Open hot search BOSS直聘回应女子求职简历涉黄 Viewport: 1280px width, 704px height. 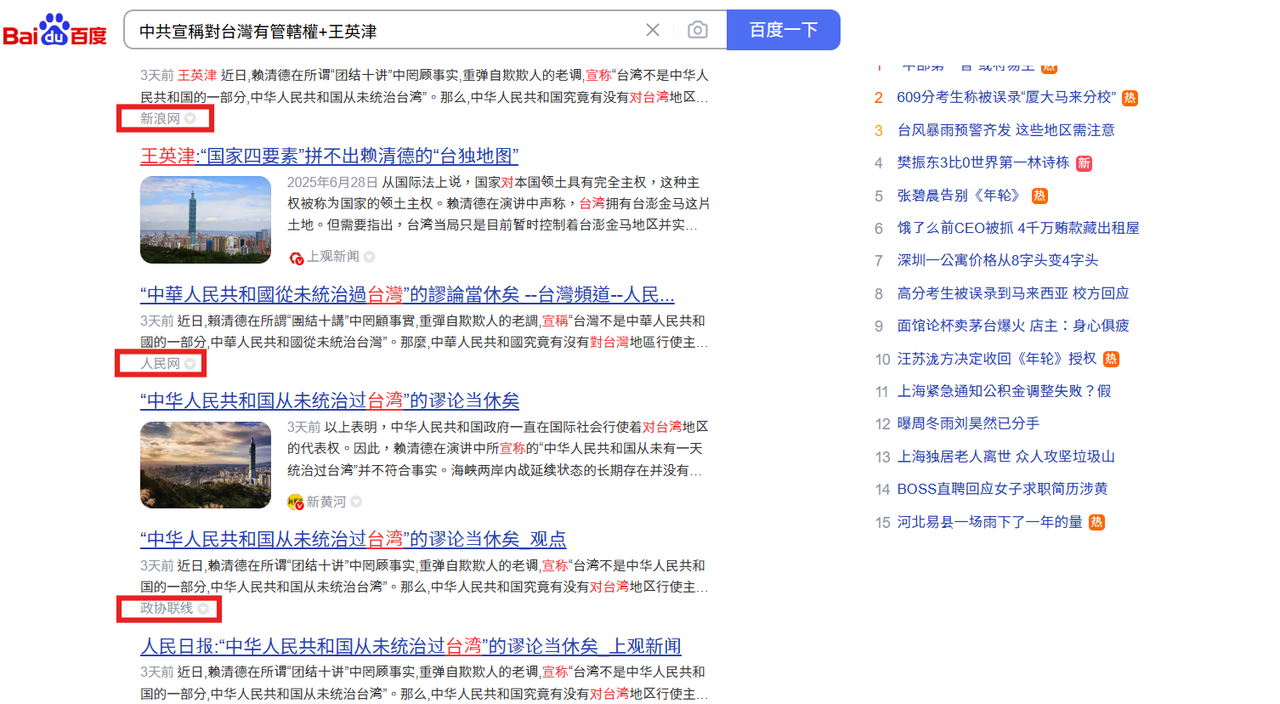[1002, 489]
